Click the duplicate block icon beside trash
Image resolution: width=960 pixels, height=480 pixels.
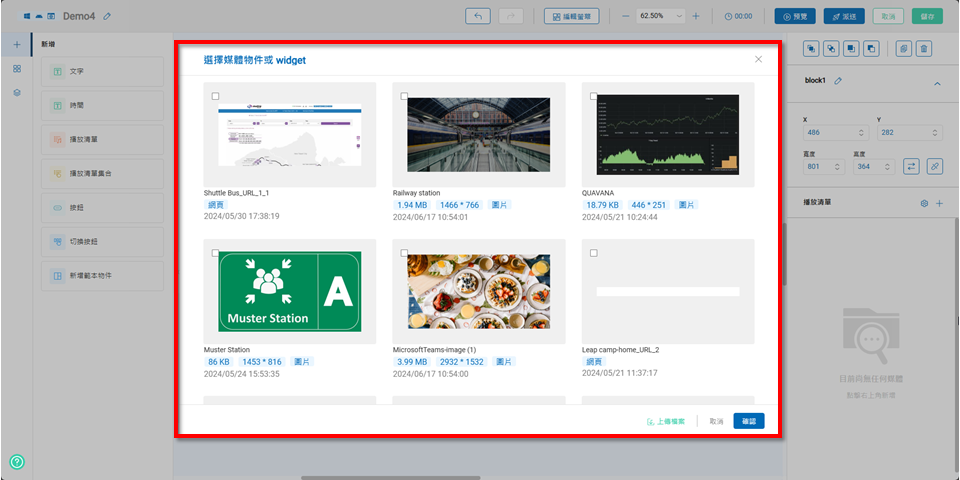(x=902, y=47)
